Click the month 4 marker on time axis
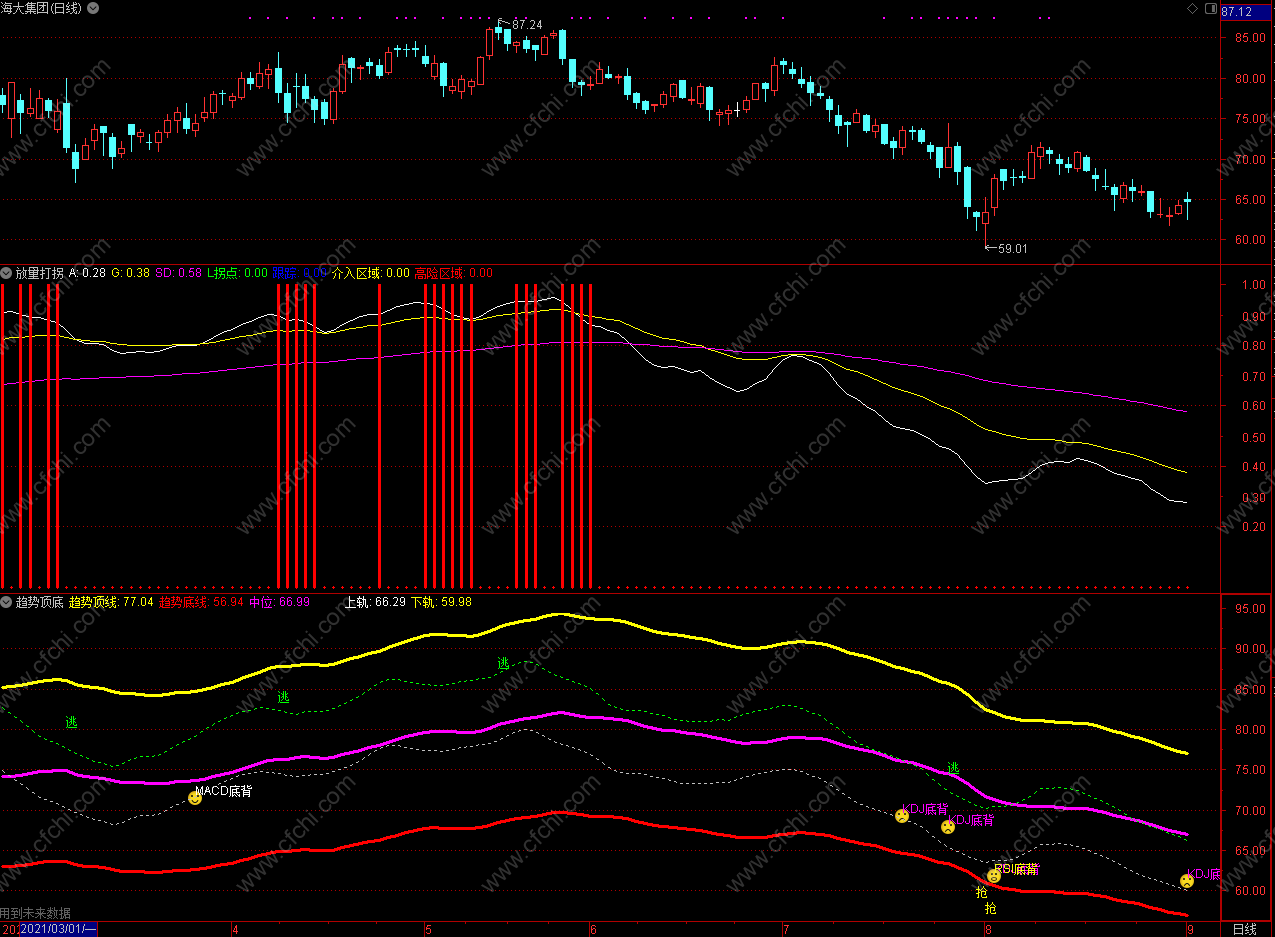 236,929
